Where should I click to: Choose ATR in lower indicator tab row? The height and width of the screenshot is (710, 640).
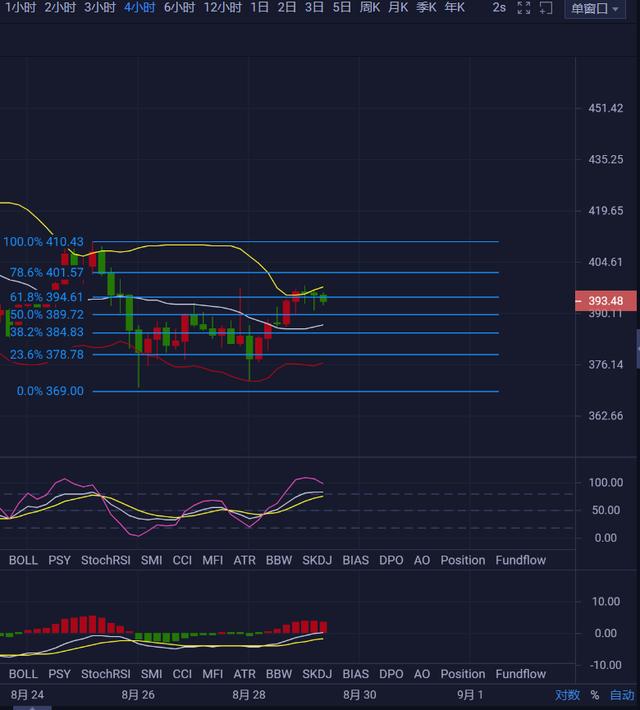tap(245, 674)
